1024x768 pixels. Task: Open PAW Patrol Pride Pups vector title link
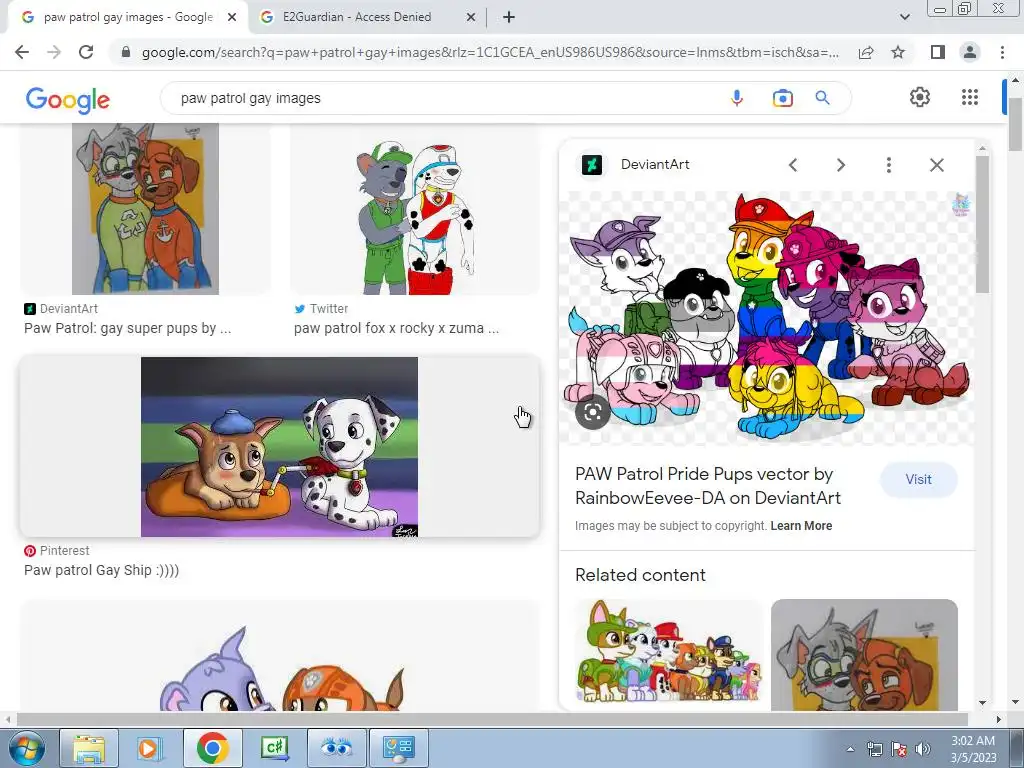tap(708, 486)
